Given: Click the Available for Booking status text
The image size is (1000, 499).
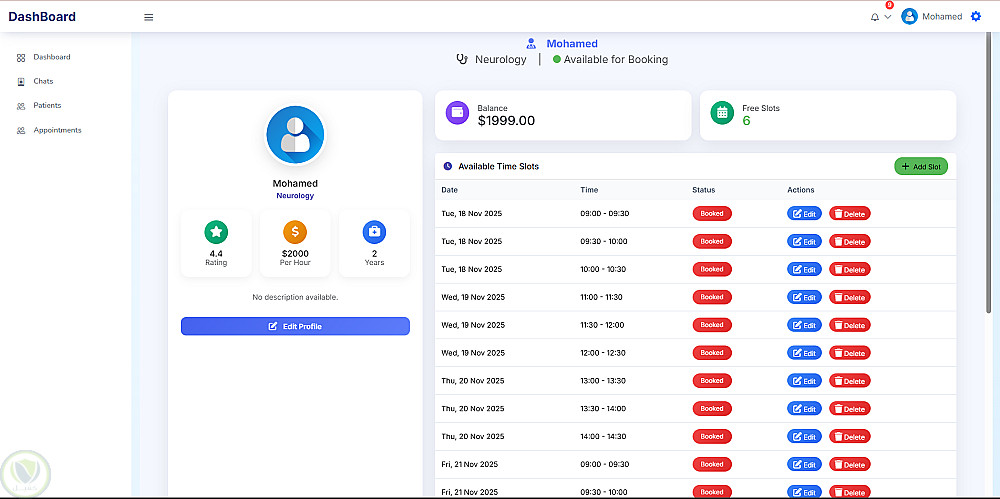Looking at the screenshot, I should [x=615, y=59].
